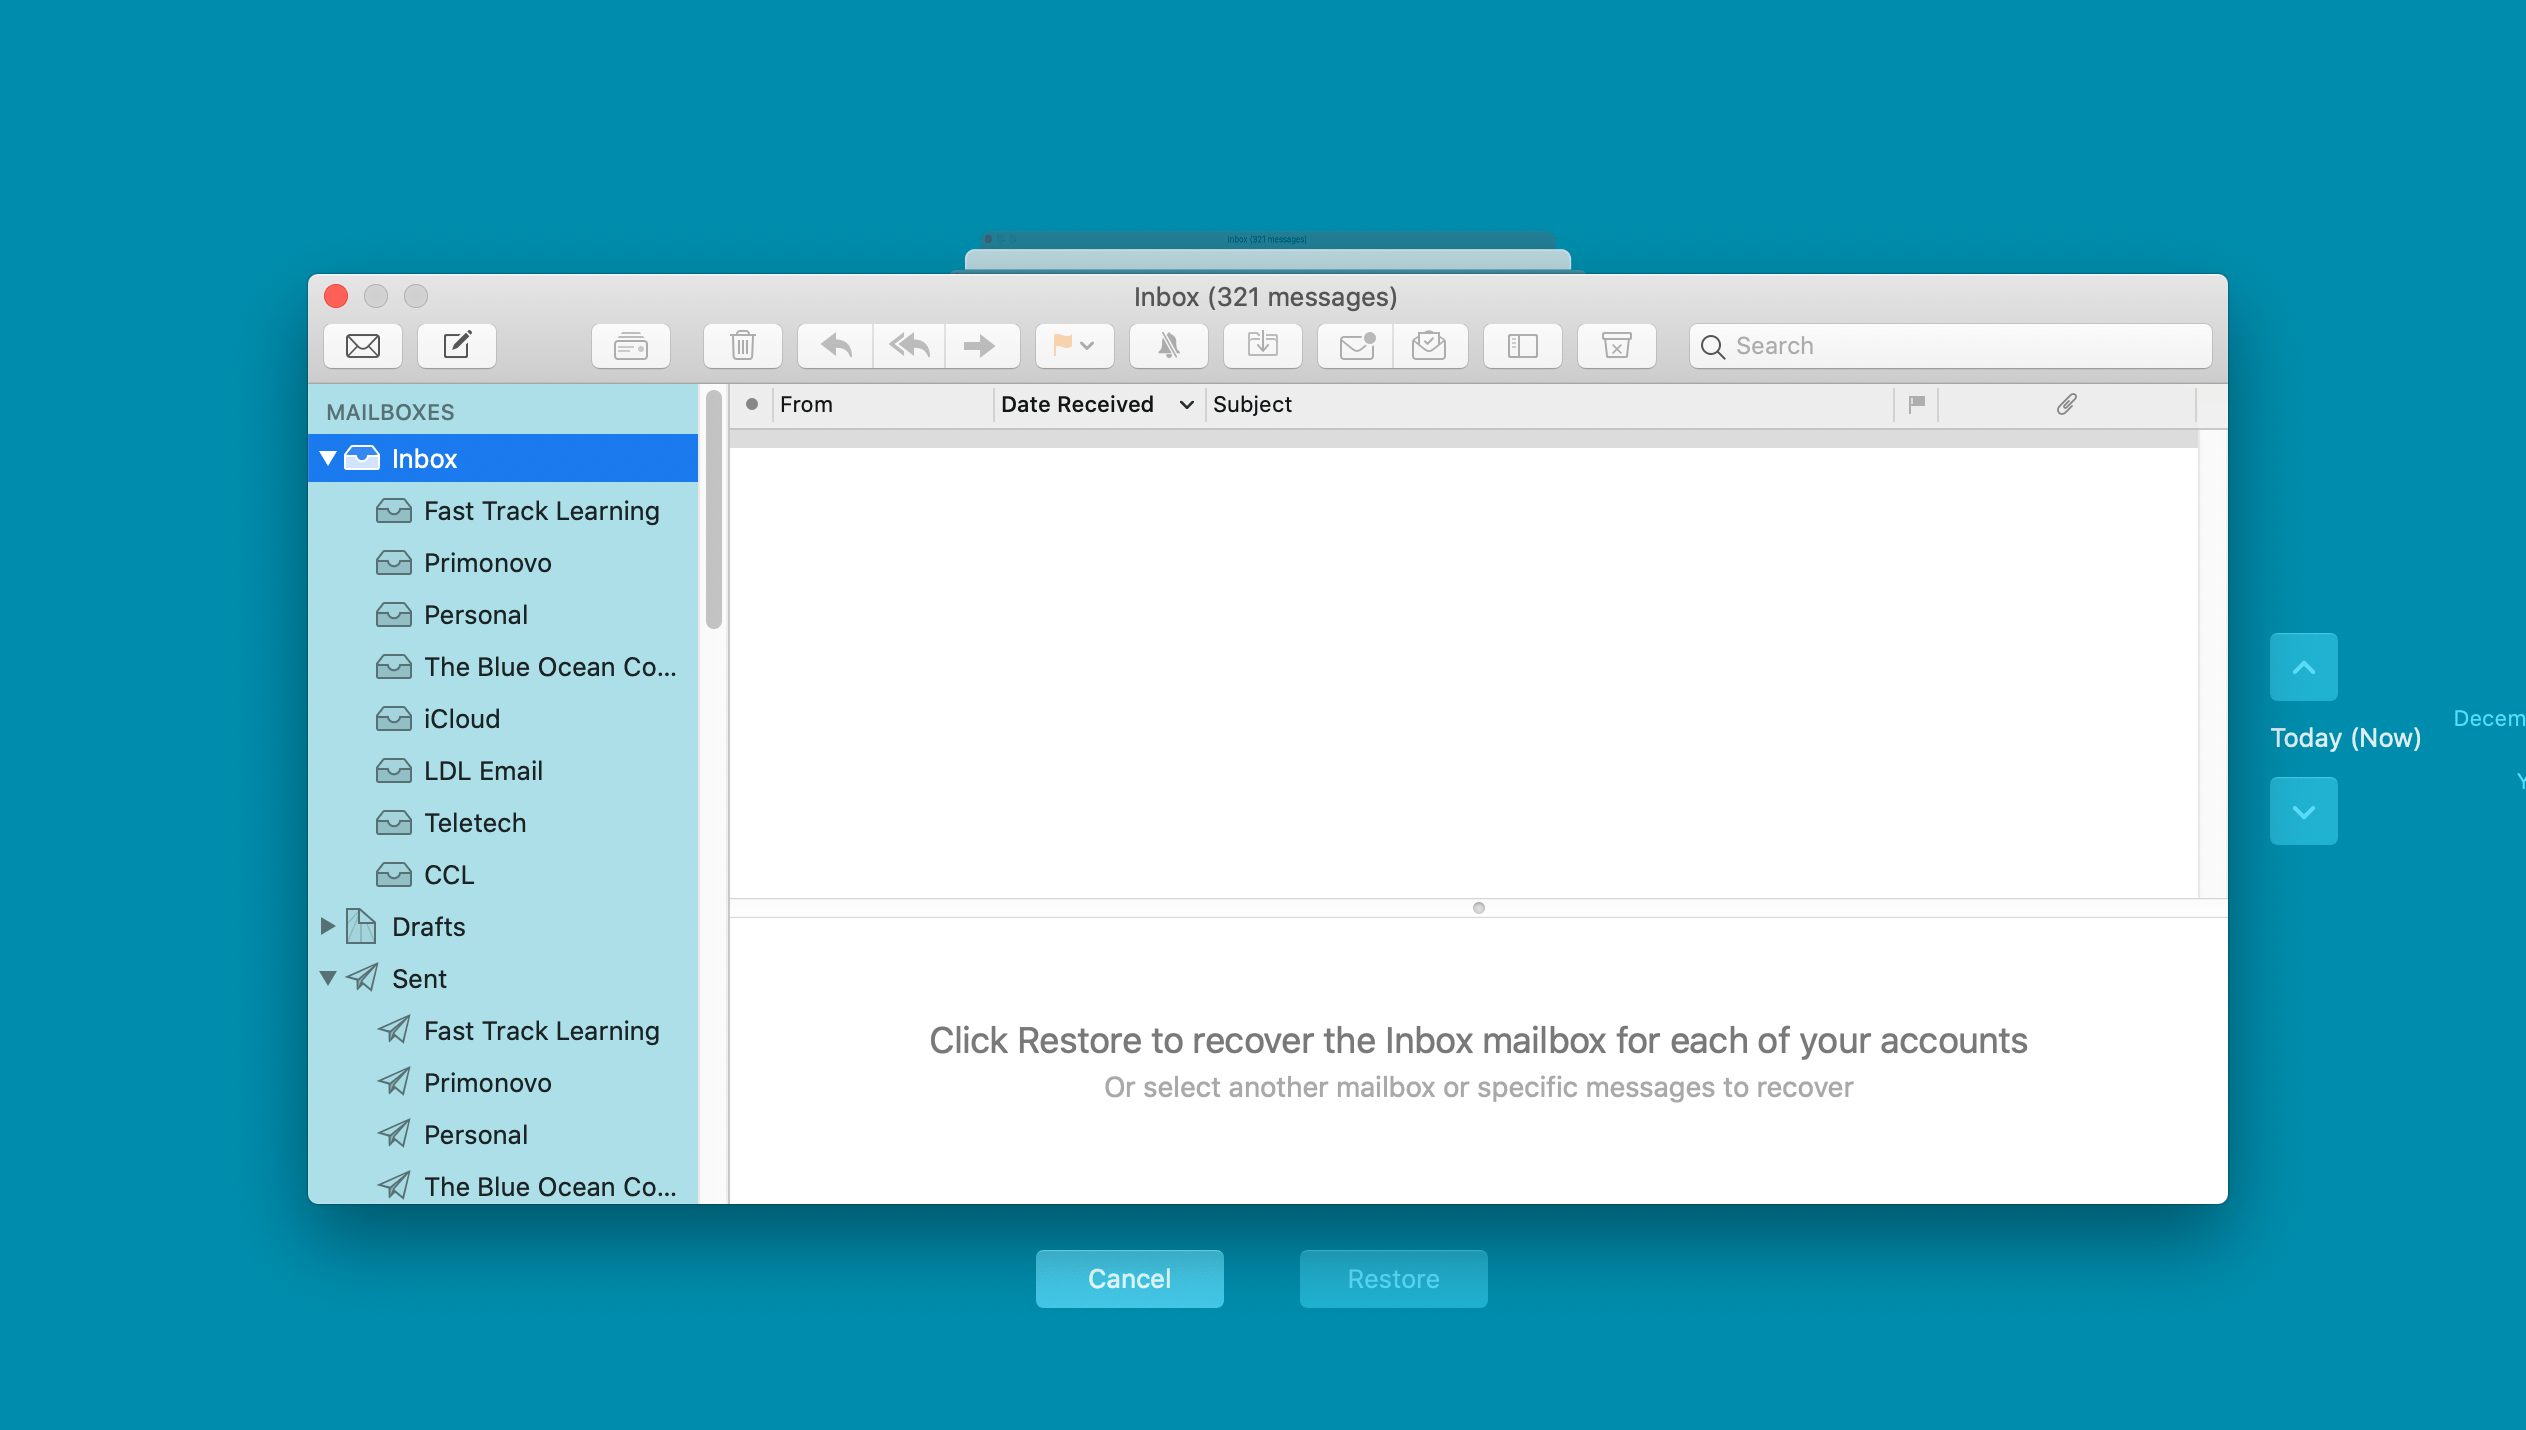Collapse the Sent mailbox triangle
The height and width of the screenshot is (1430, 2526).
click(x=328, y=978)
